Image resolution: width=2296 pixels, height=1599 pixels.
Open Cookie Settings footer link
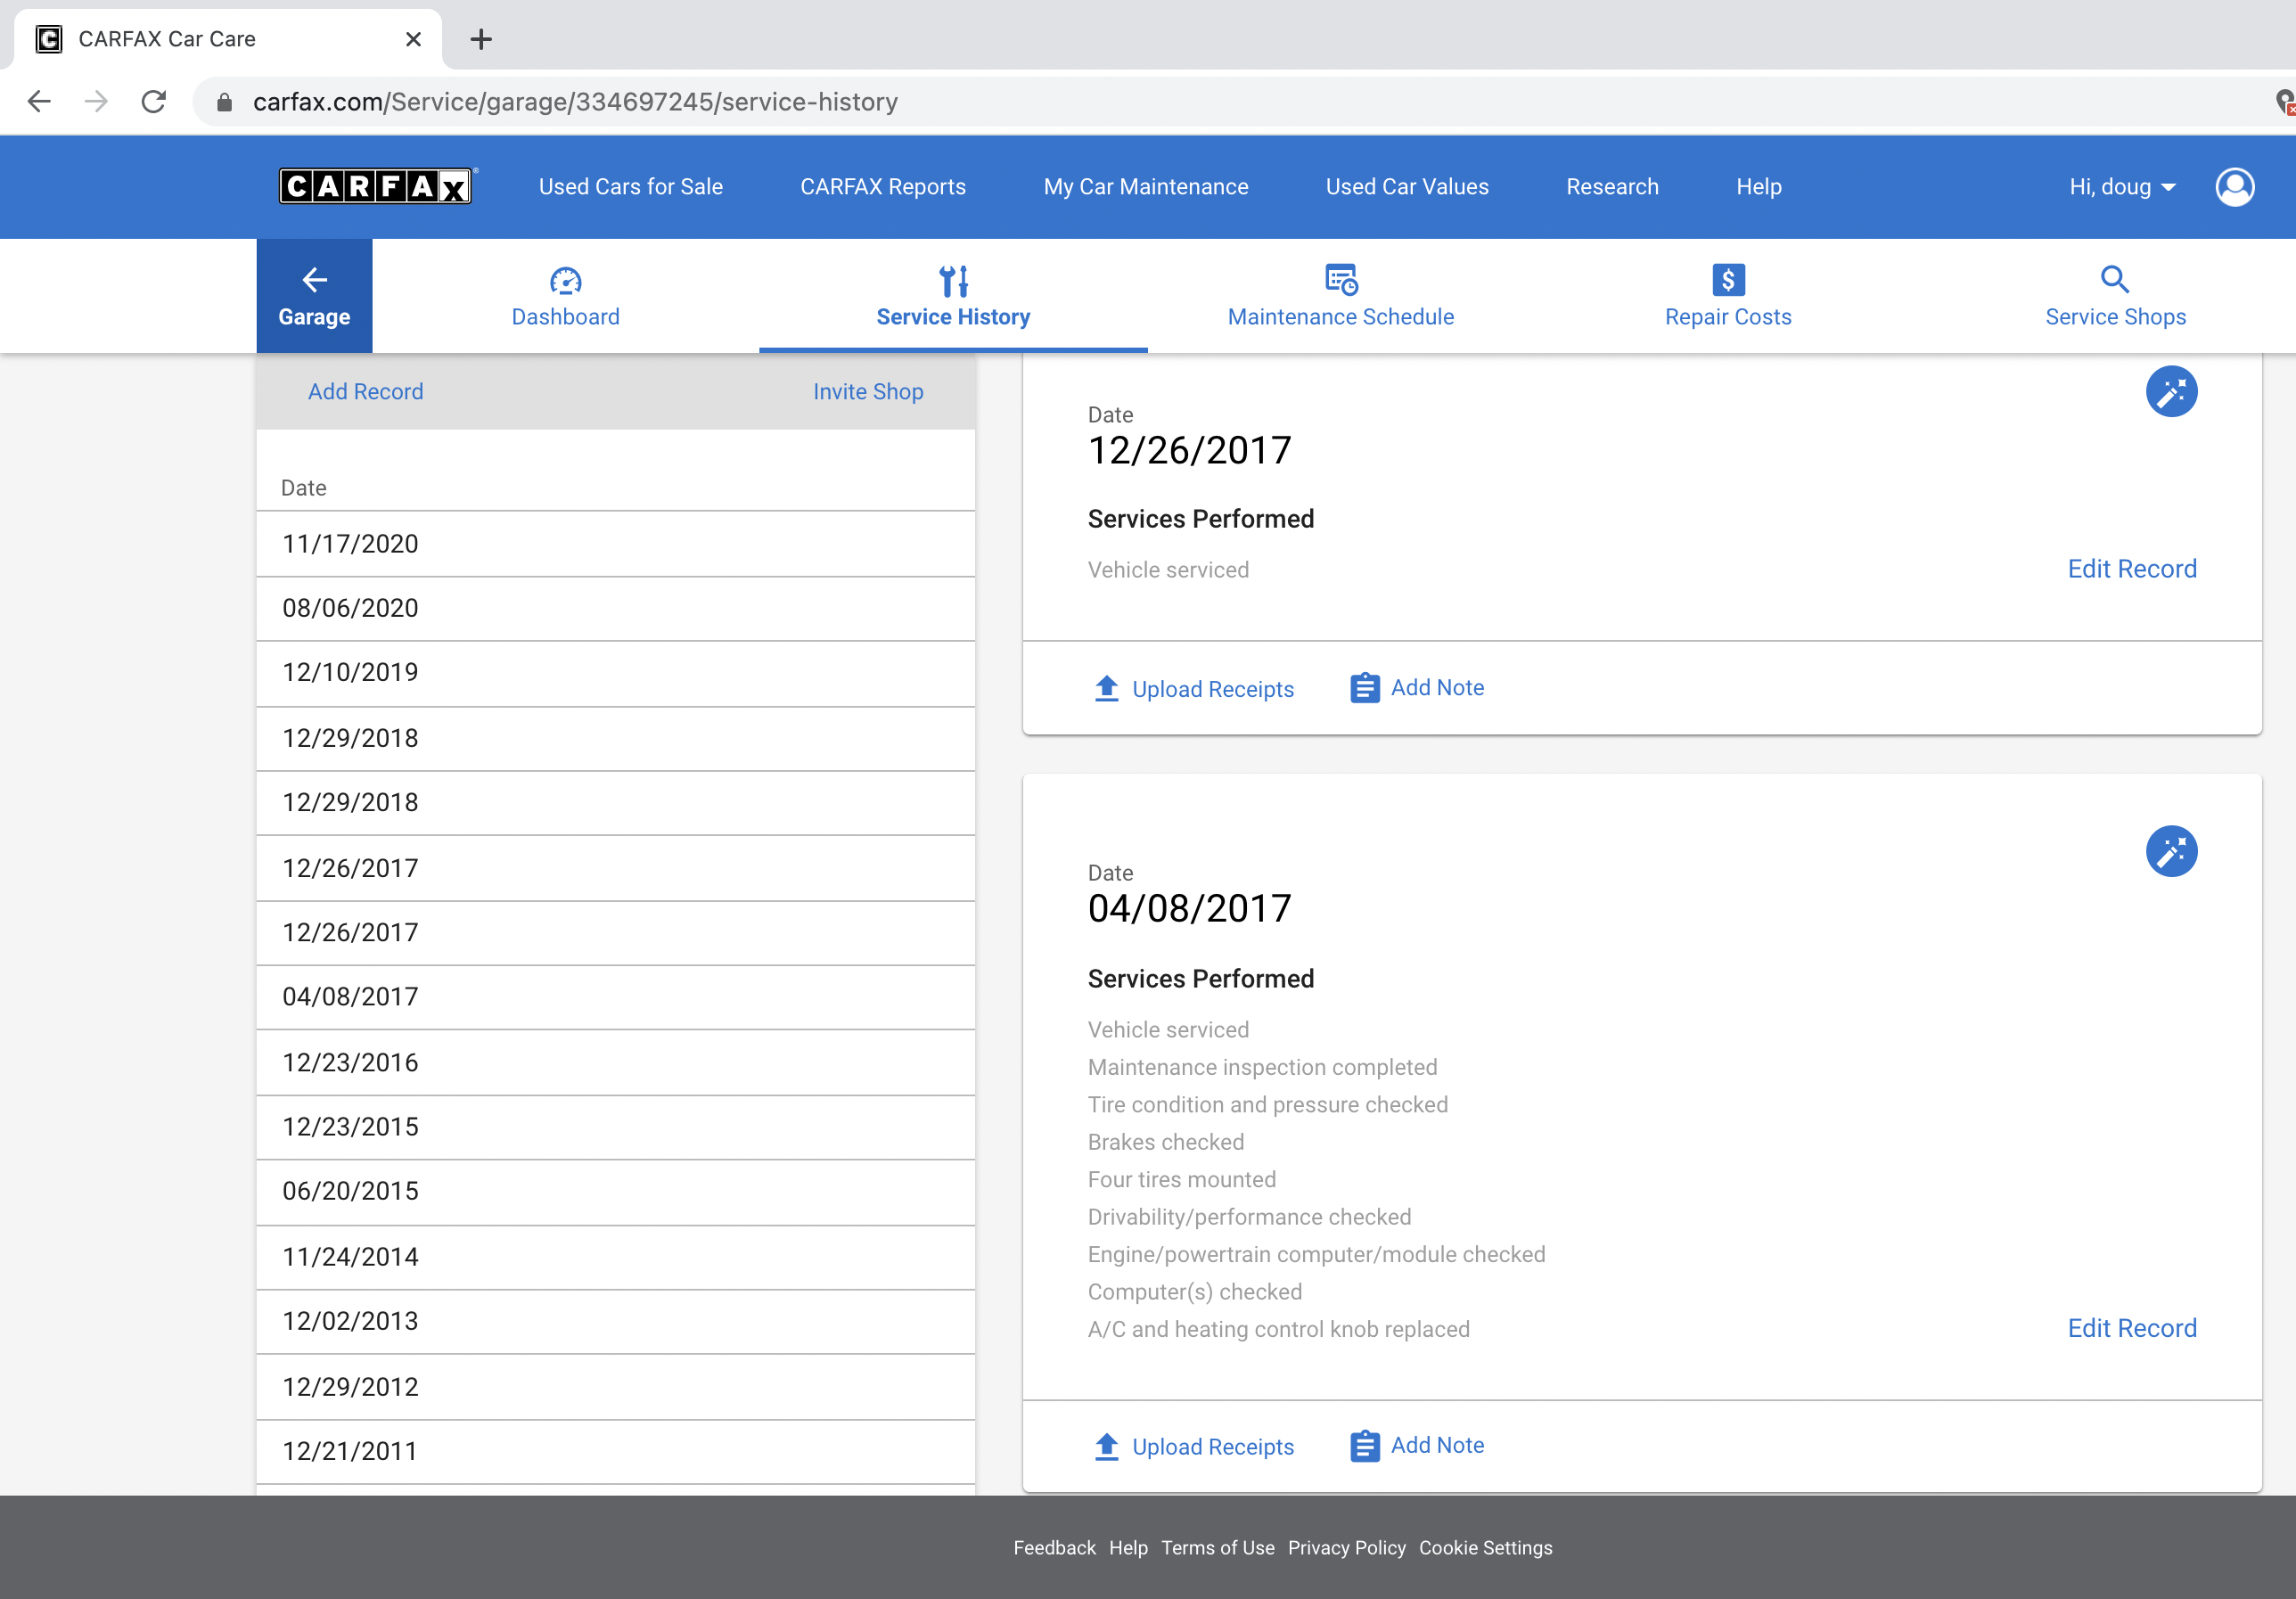[1485, 1548]
